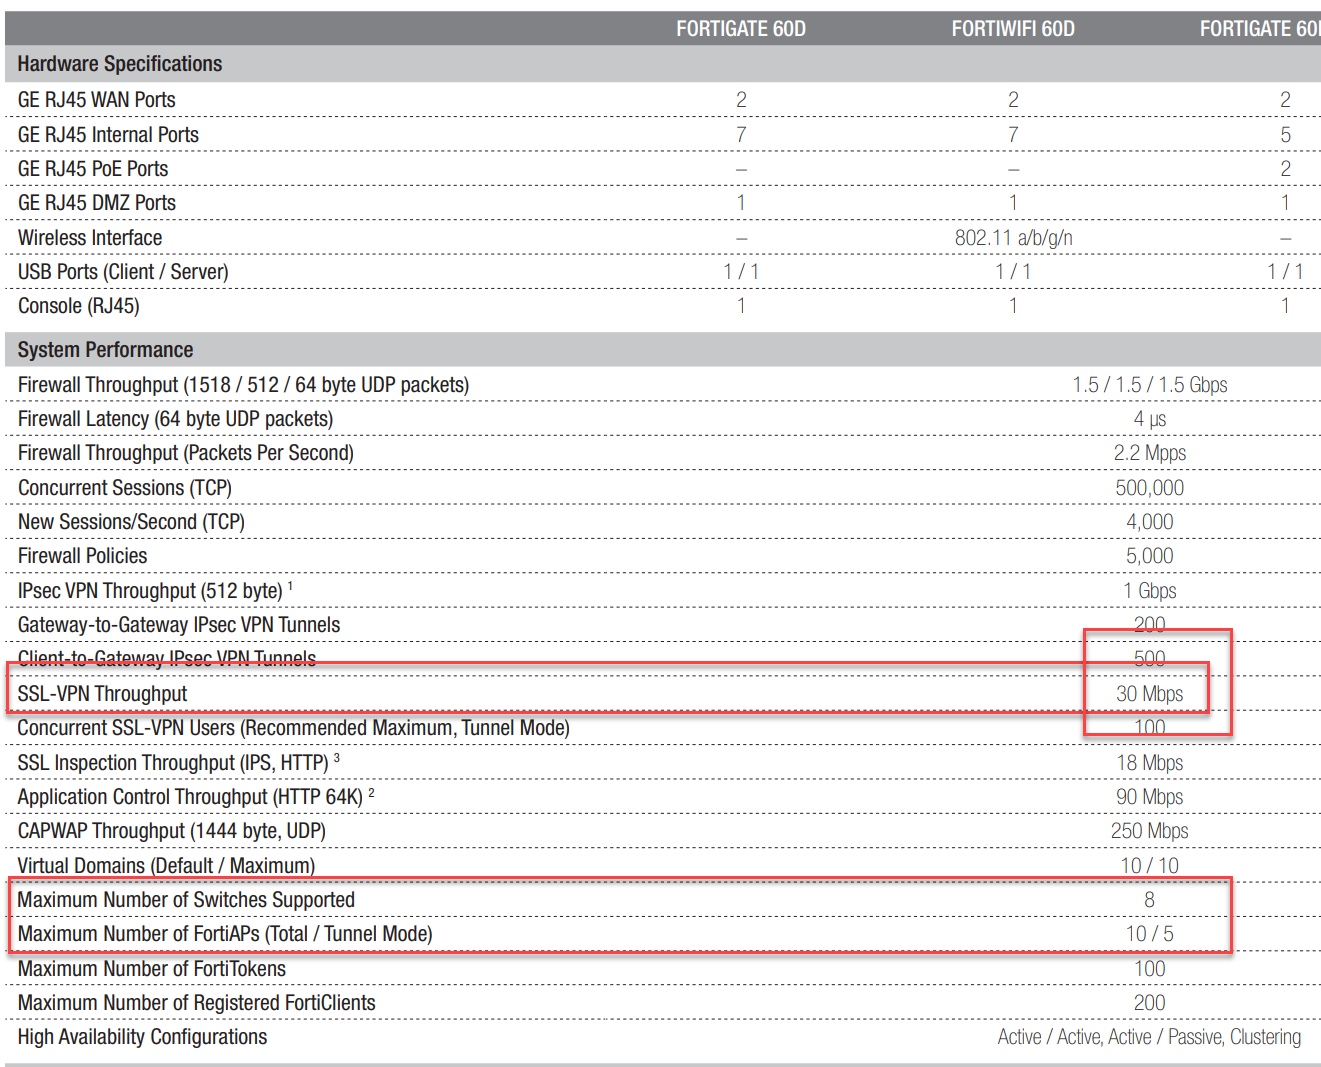Select the 5,000 firewall policies value

1150,556
